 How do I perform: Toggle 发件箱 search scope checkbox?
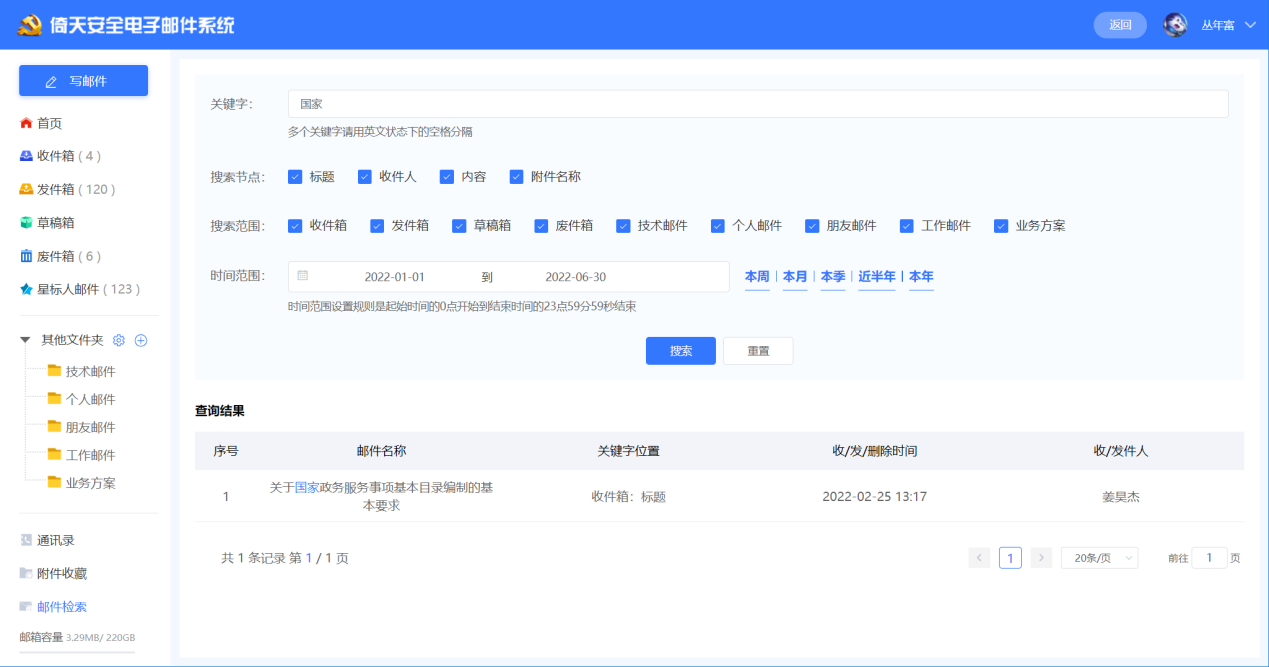377,226
